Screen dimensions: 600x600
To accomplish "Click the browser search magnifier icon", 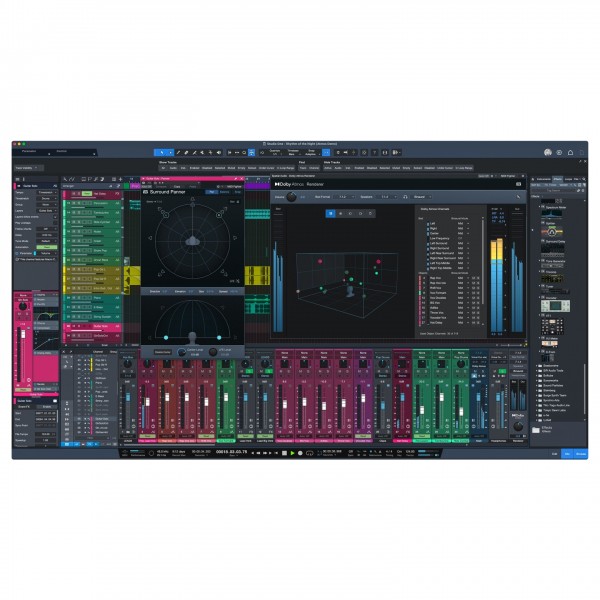I will 584,179.
